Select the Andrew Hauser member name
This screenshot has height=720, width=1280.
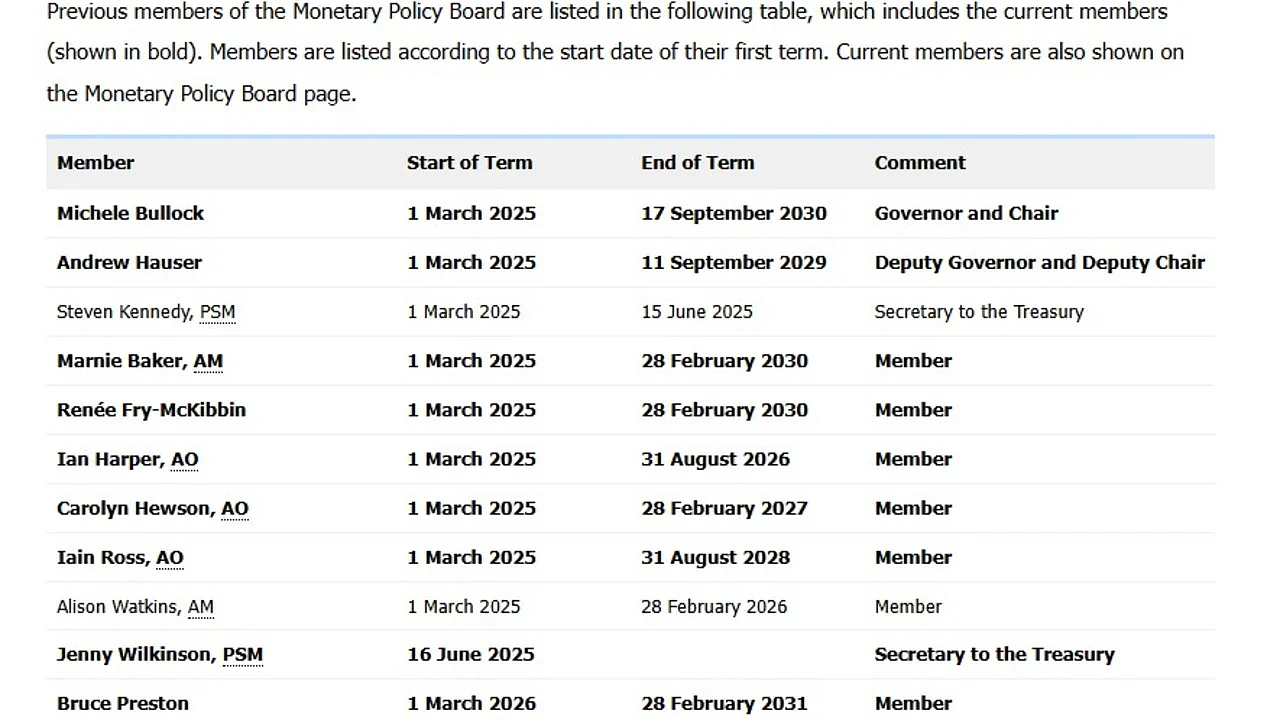coord(129,262)
